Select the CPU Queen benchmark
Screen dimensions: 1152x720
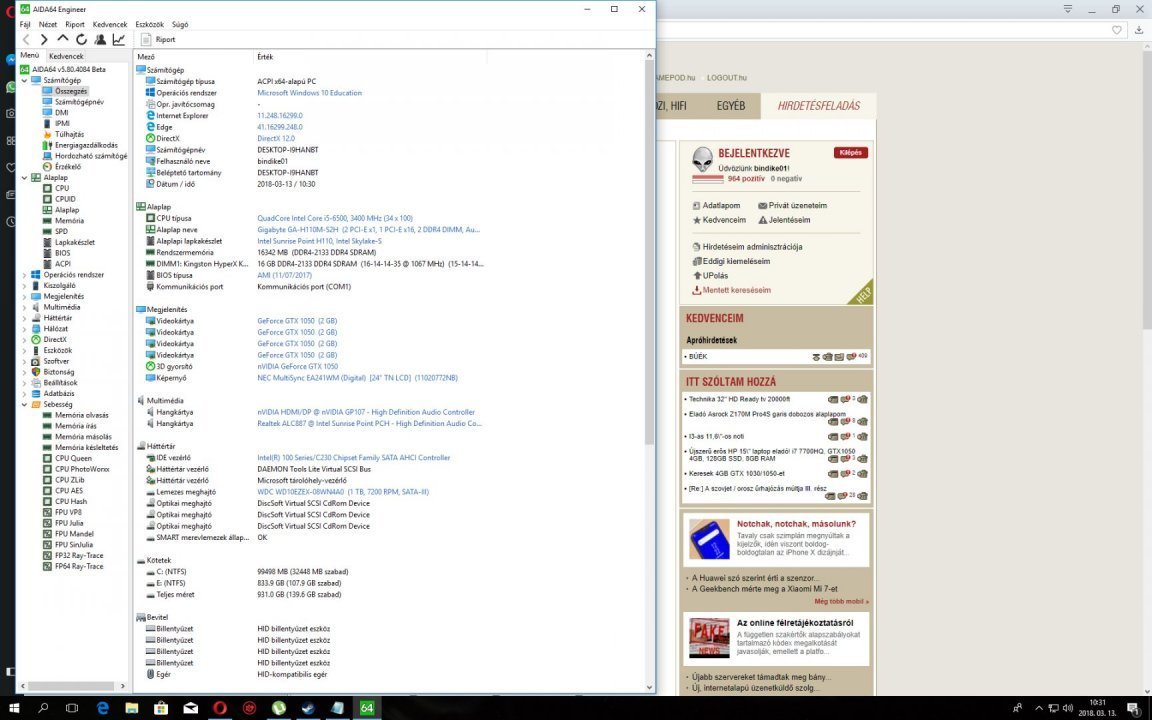(x=73, y=458)
